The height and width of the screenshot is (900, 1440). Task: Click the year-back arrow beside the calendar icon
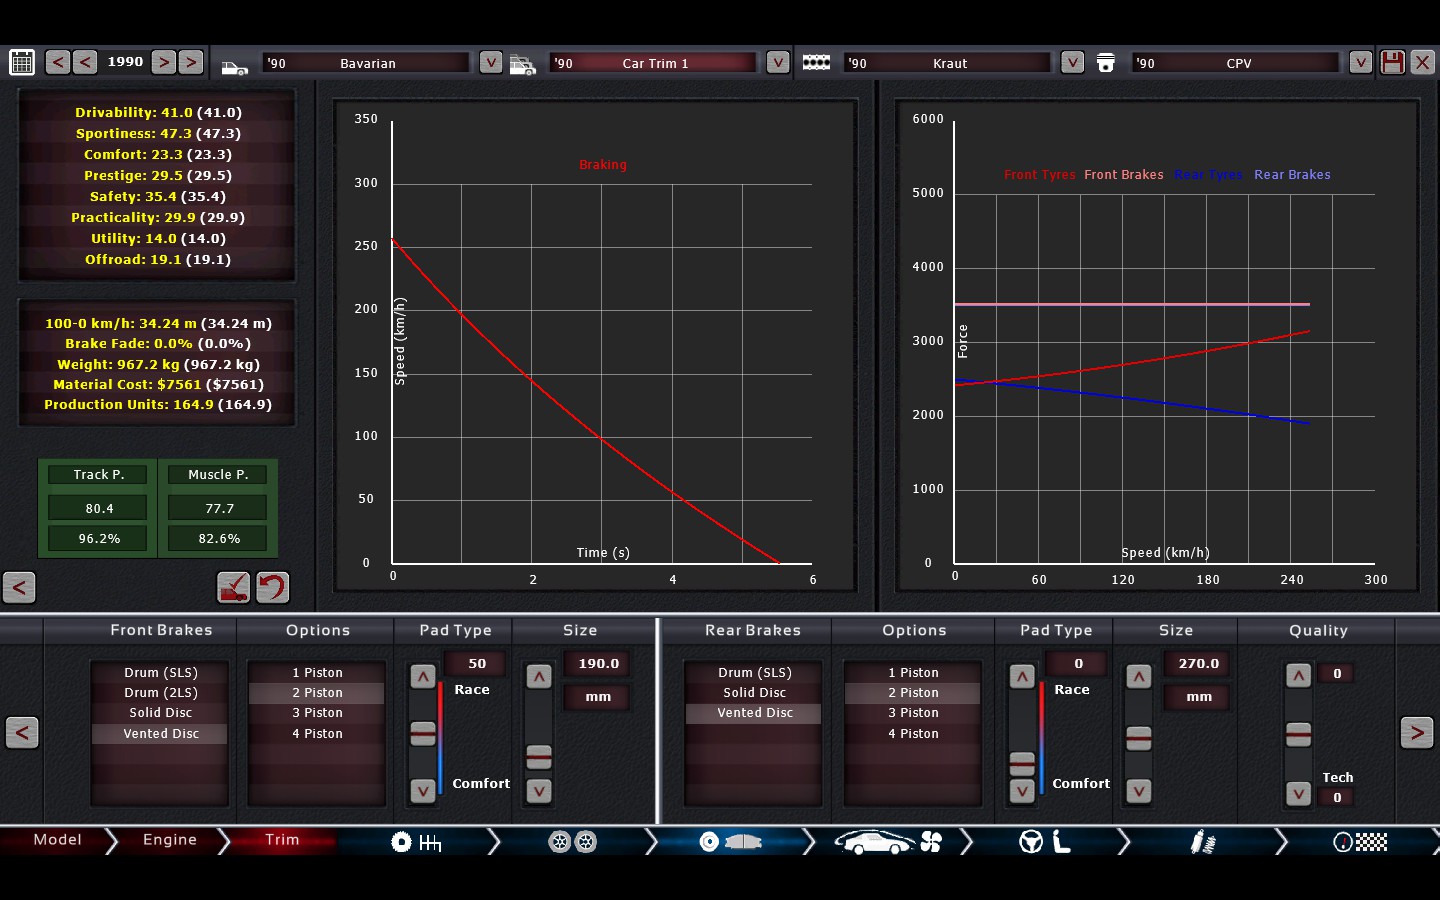(x=58, y=62)
